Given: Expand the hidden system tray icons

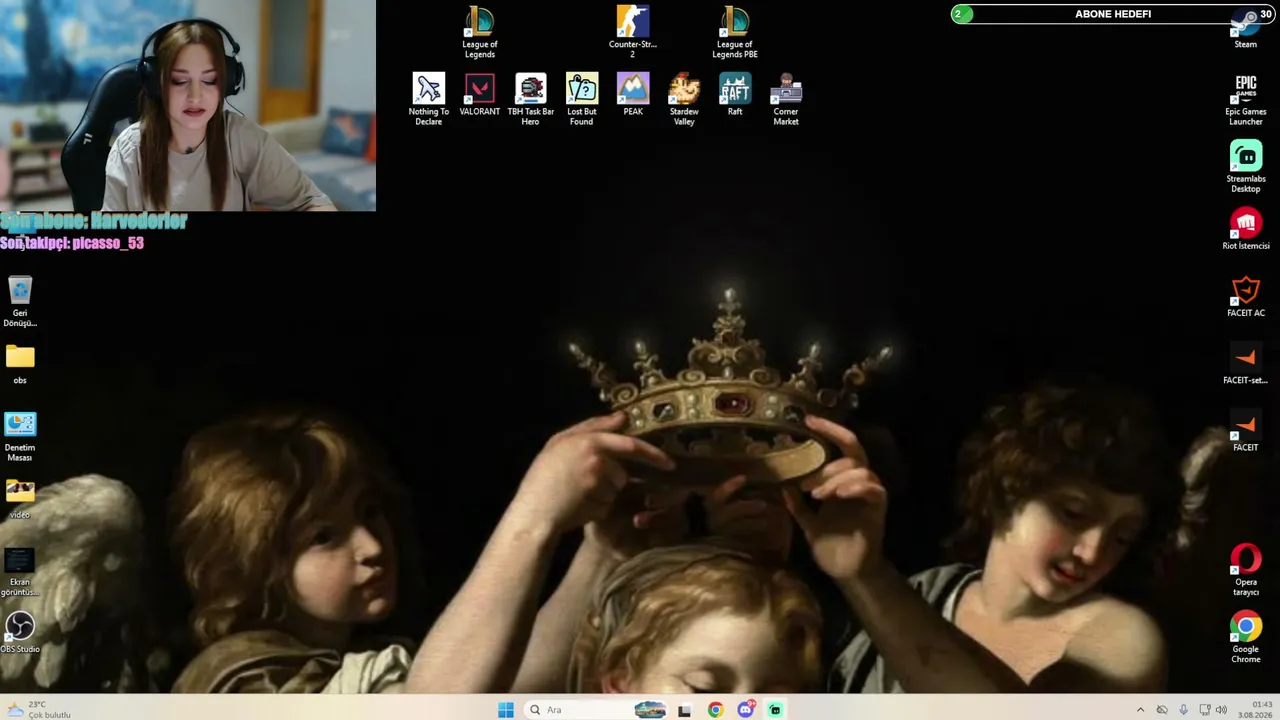Looking at the screenshot, I should pos(1140,710).
